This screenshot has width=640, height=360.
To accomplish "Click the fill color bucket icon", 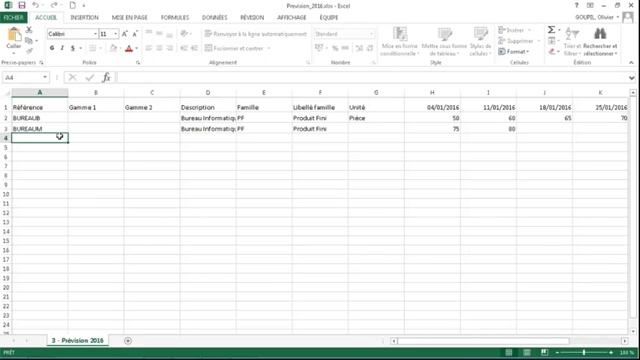I will click(113, 49).
